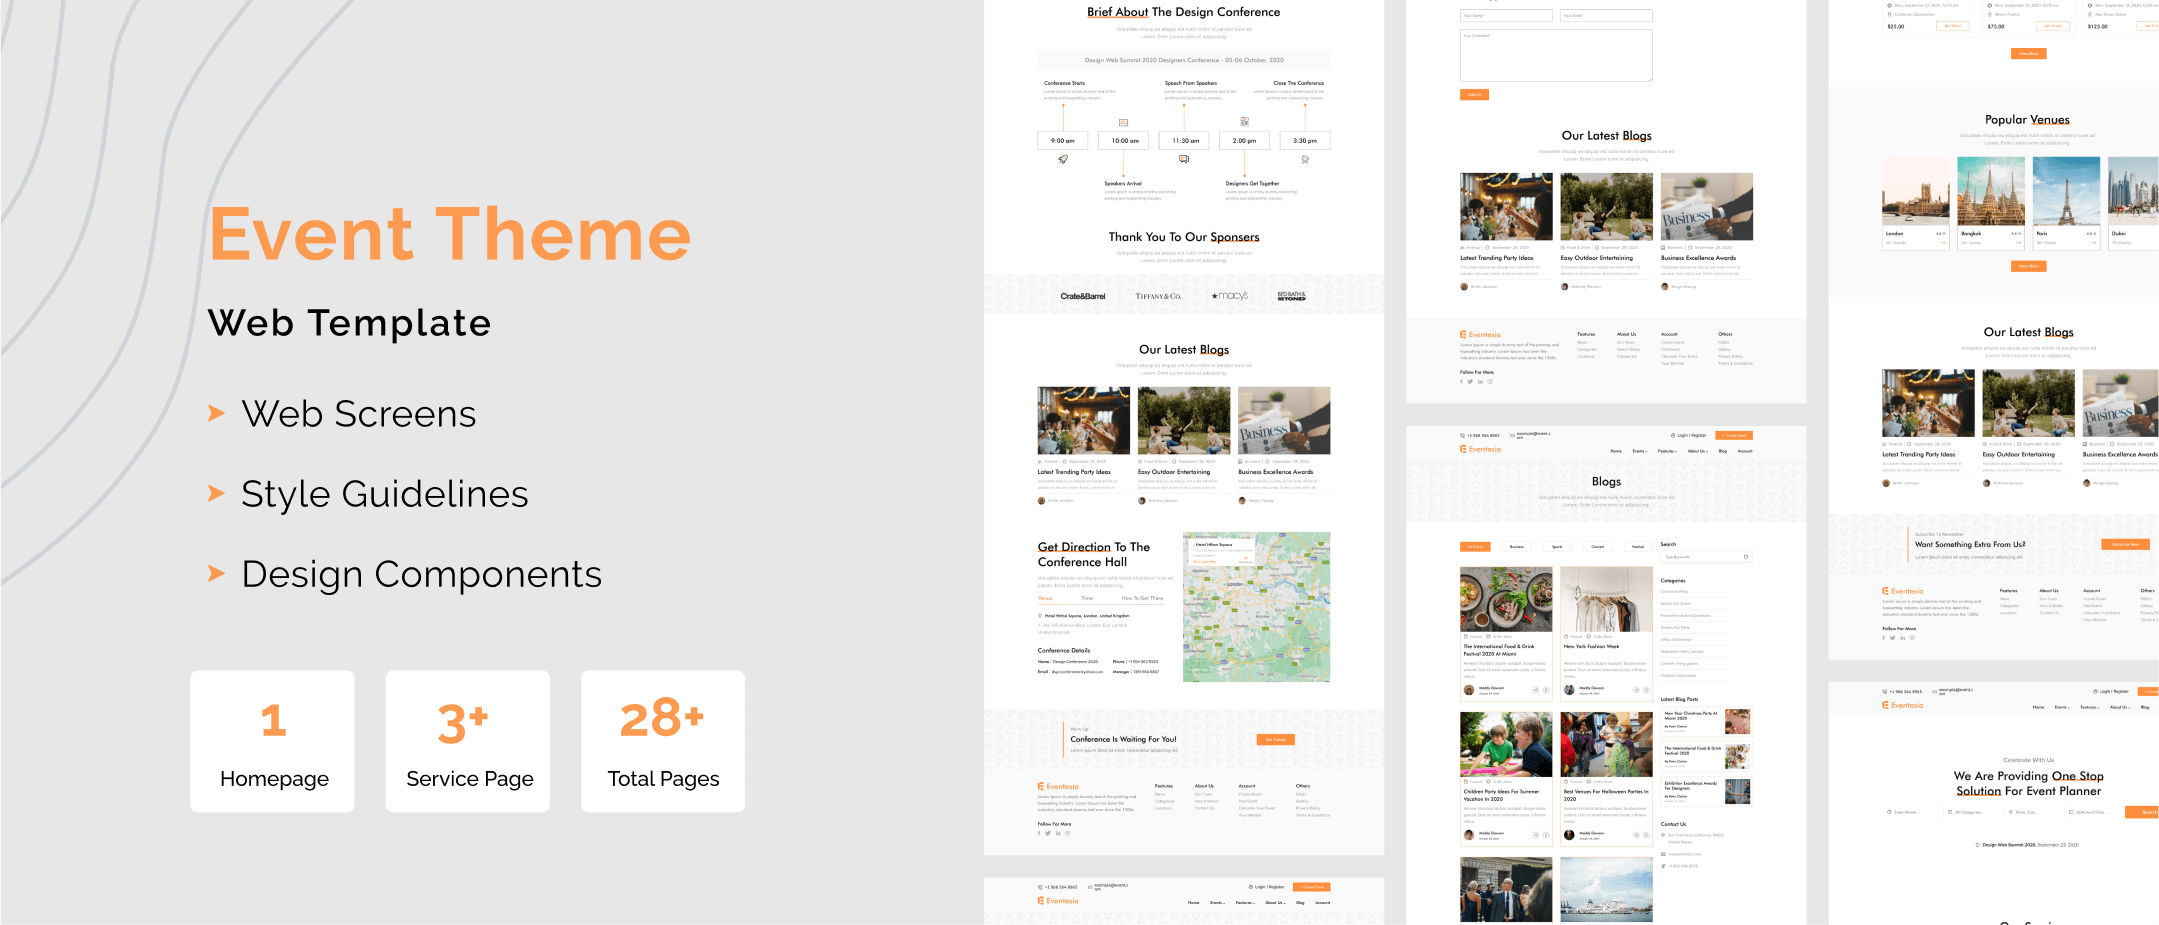2159x925 pixels.
Task: Click the macy's sponsor logo
Action: click(1230, 296)
